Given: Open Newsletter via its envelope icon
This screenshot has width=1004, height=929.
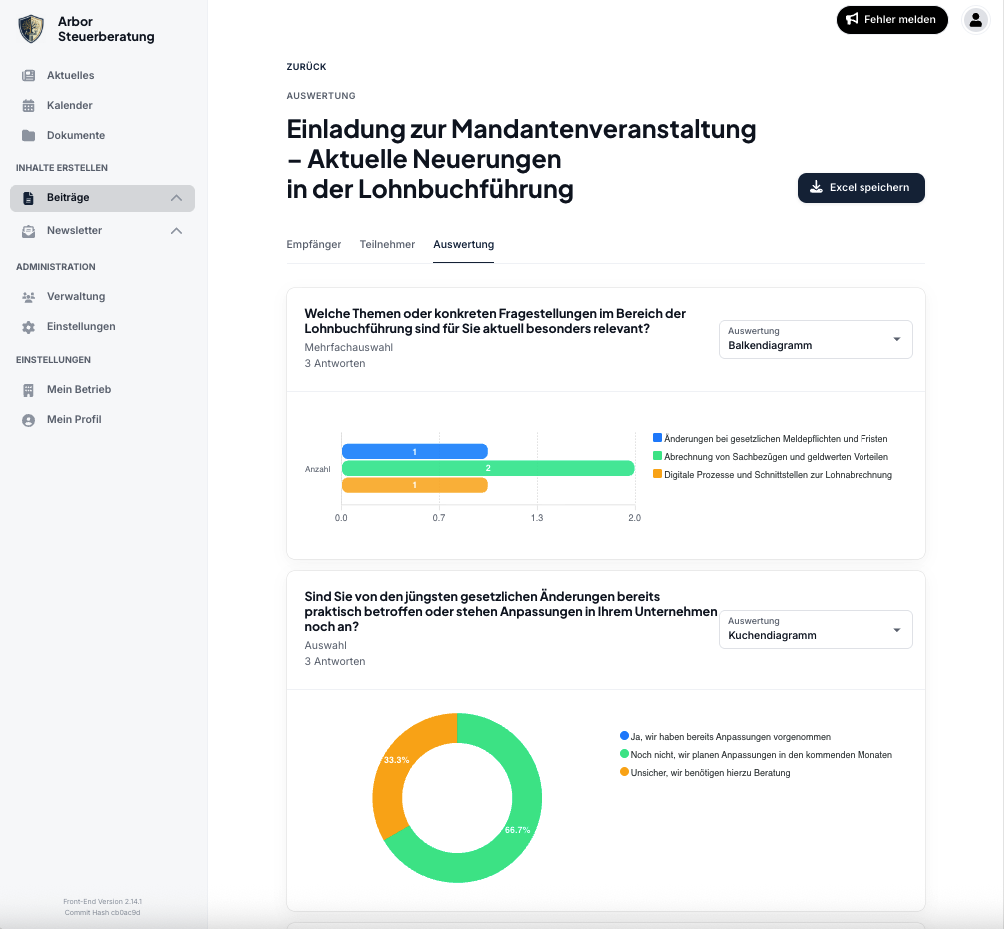Looking at the screenshot, I should tap(29, 230).
